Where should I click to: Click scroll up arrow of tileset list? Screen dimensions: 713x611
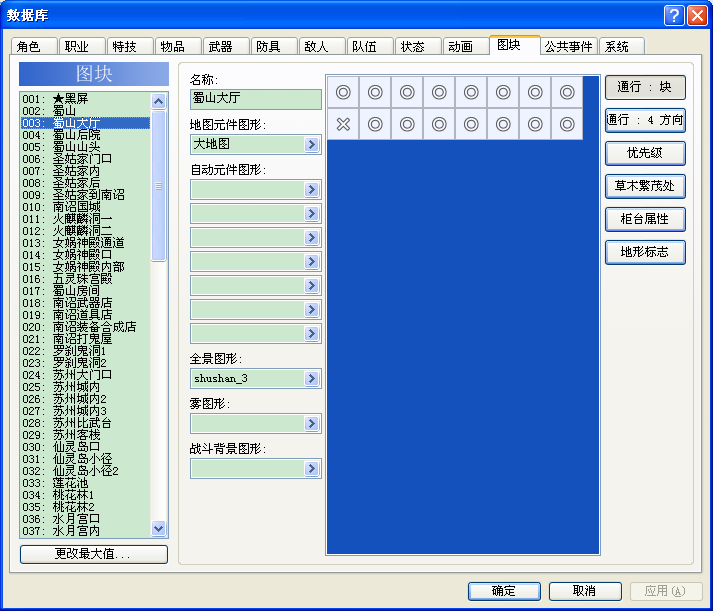click(158, 101)
